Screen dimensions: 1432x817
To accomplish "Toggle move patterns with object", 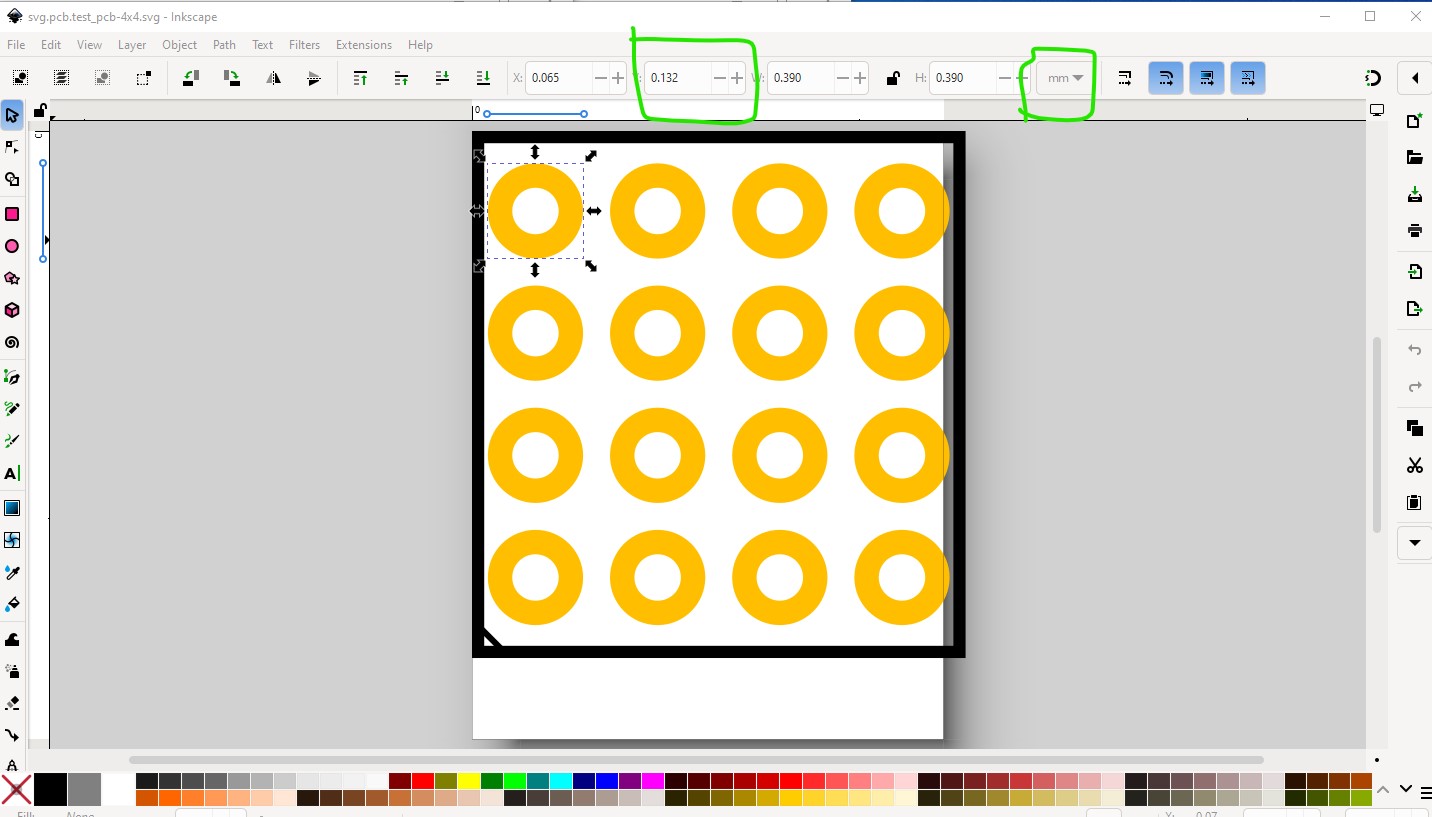I will (x=1248, y=78).
